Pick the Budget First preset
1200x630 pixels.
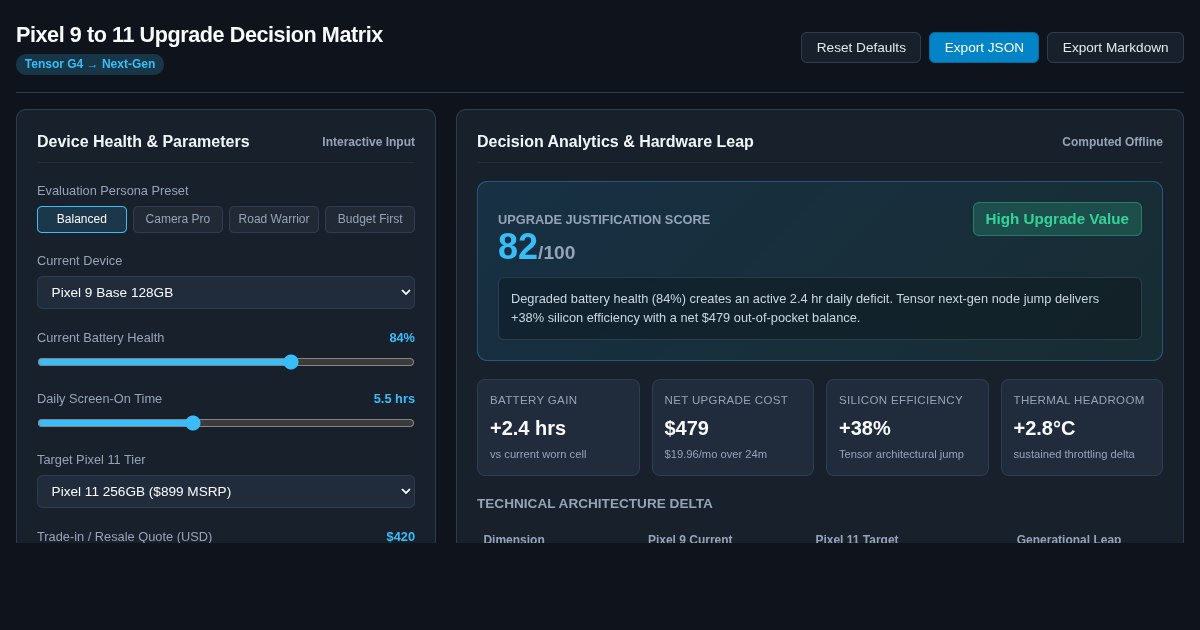(x=370, y=219)
